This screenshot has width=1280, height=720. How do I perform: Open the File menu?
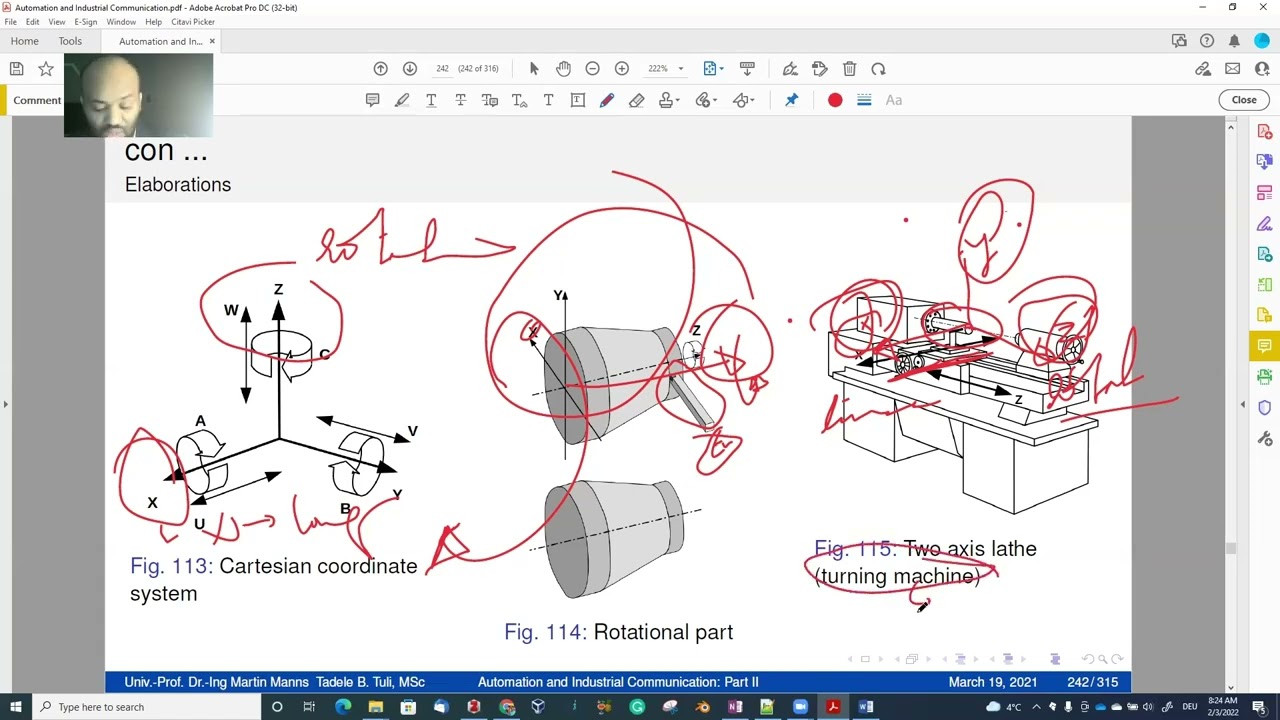pos(10,22)
